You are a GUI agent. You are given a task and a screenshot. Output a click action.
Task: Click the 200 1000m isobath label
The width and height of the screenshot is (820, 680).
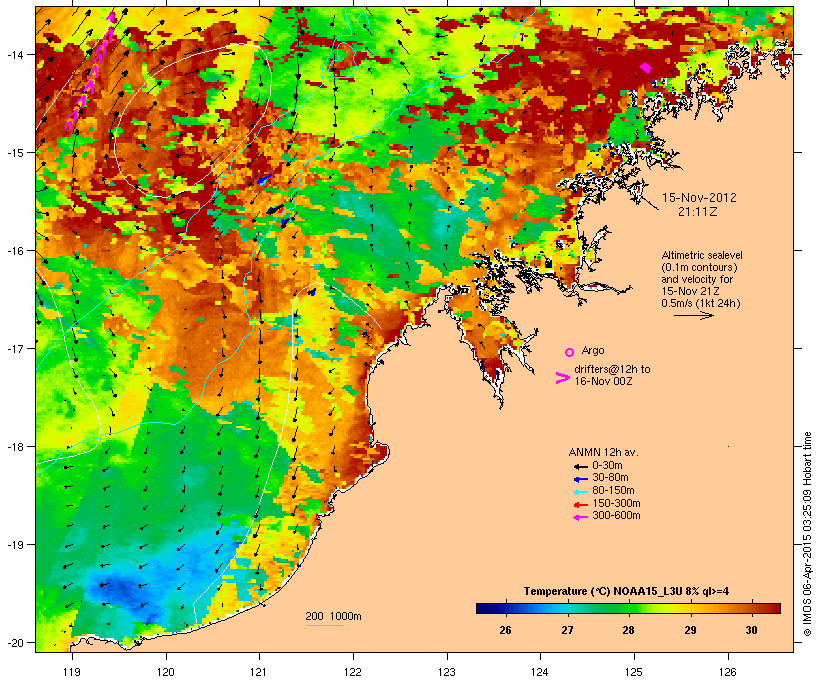333,616
